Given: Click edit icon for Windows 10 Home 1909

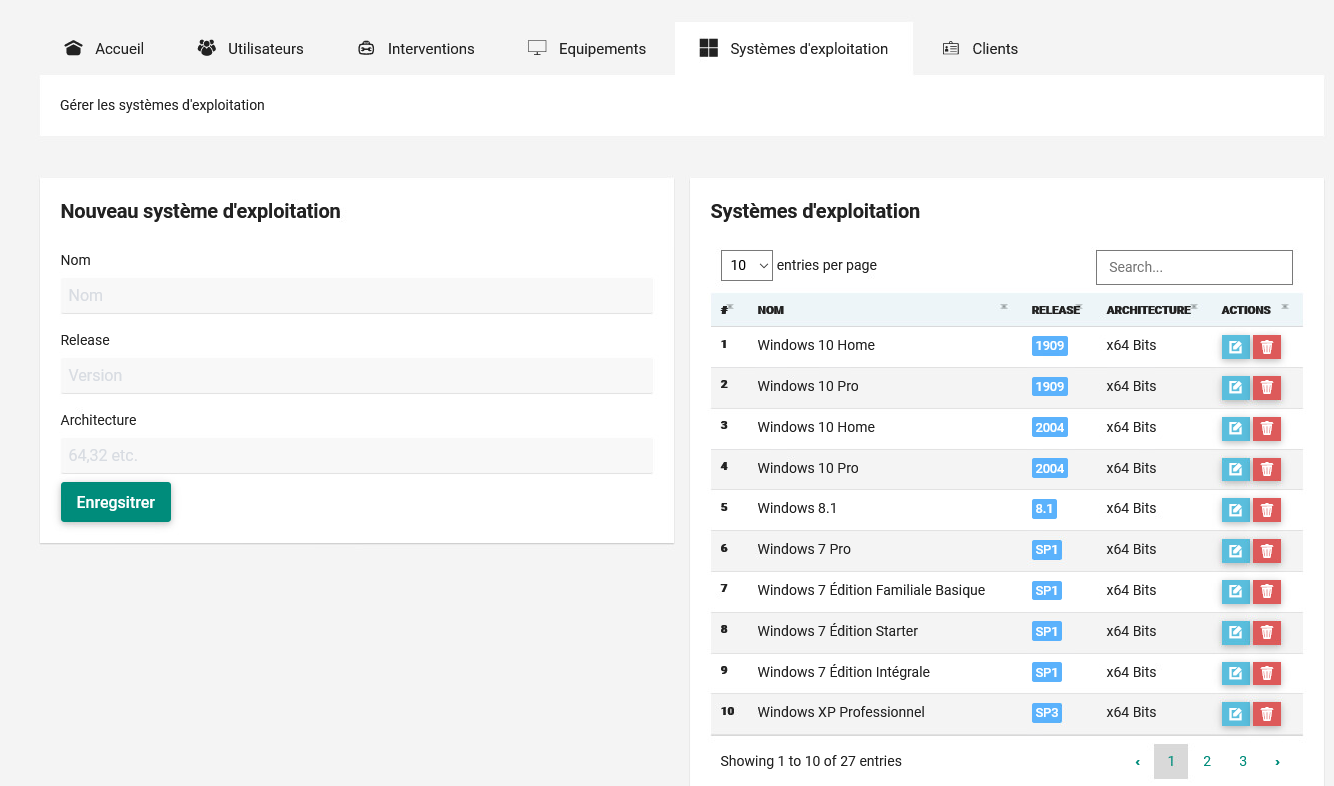Looking at the screenshot, I should (1235, 347).
